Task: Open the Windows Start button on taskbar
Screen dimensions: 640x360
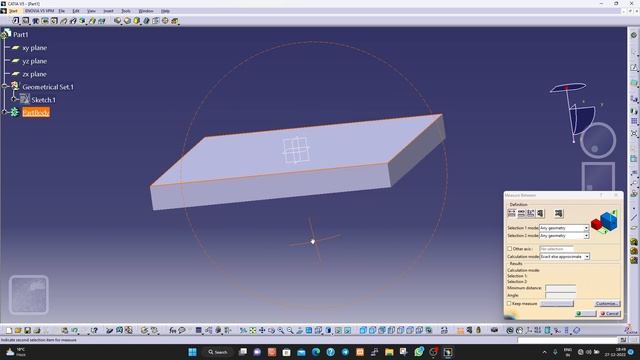Action: click(x=192, y=352)
